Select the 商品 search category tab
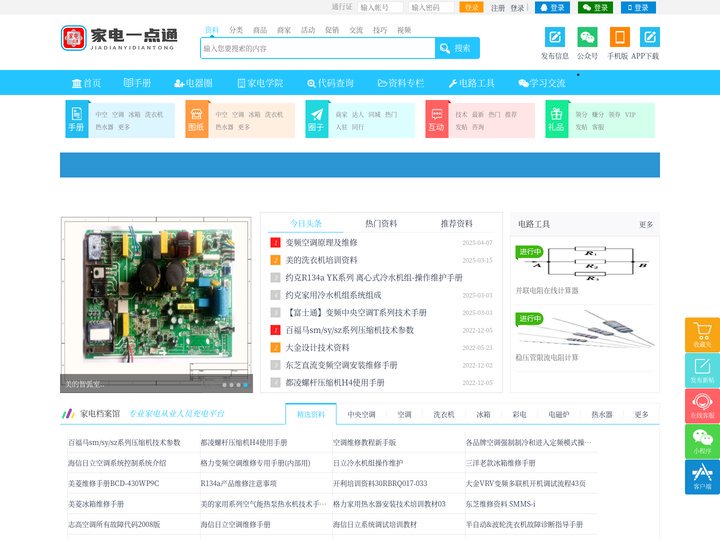 point(260,30)
